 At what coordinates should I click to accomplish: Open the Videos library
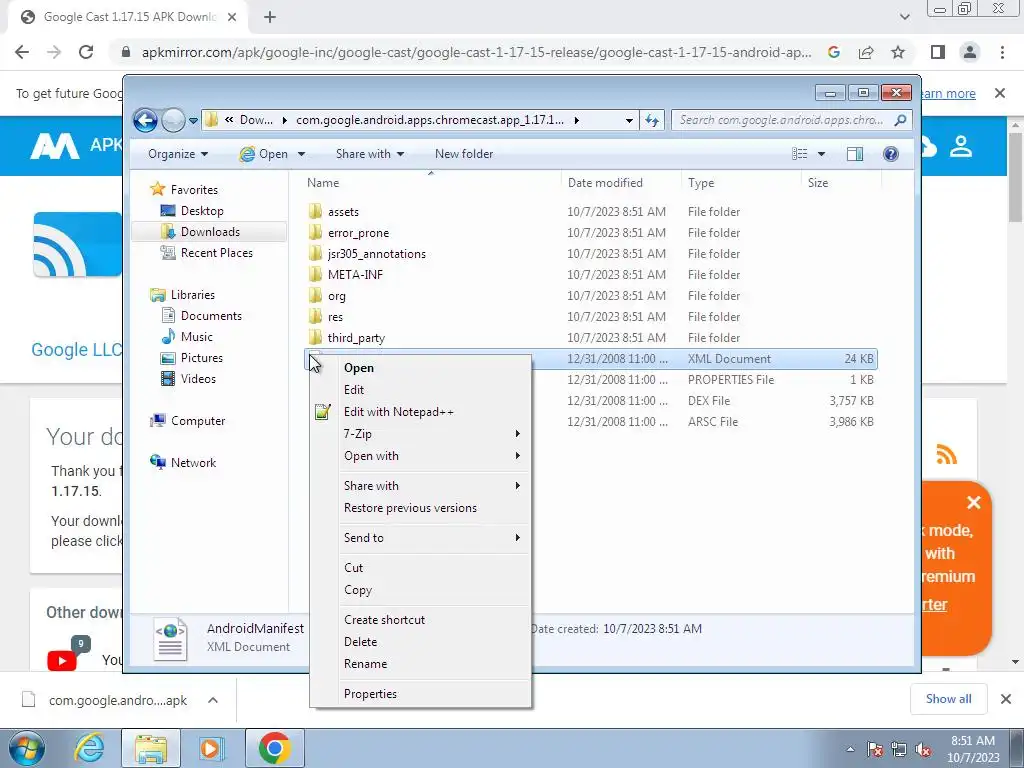click(x=198, y=379)
